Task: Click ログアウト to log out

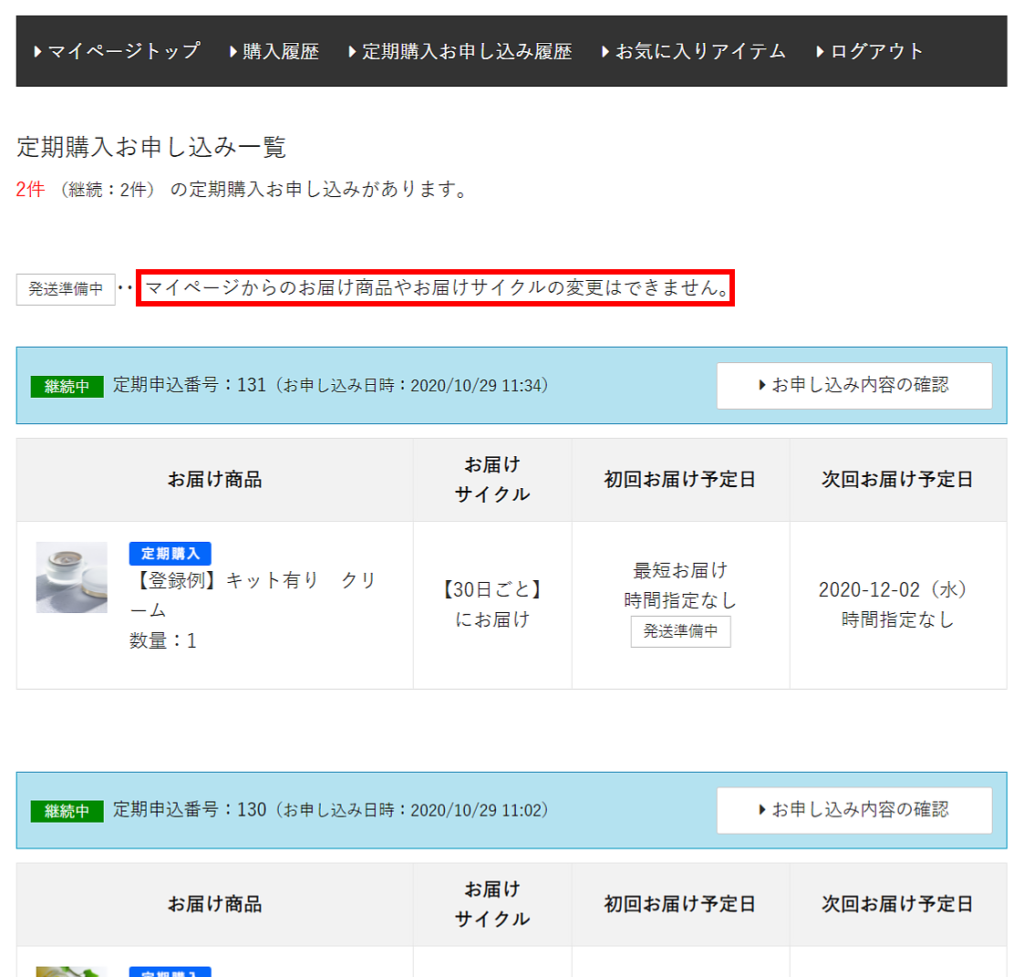Action: pyautogui.click(x=870, y=51)
